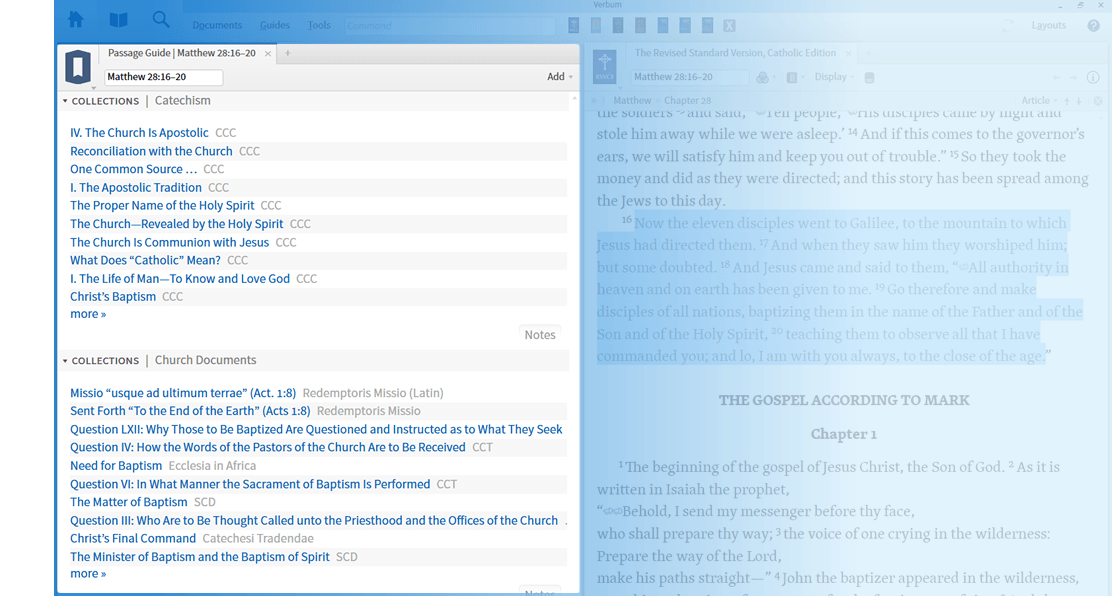
Task: Show more Catechism results
Action: tap(88, 314)
